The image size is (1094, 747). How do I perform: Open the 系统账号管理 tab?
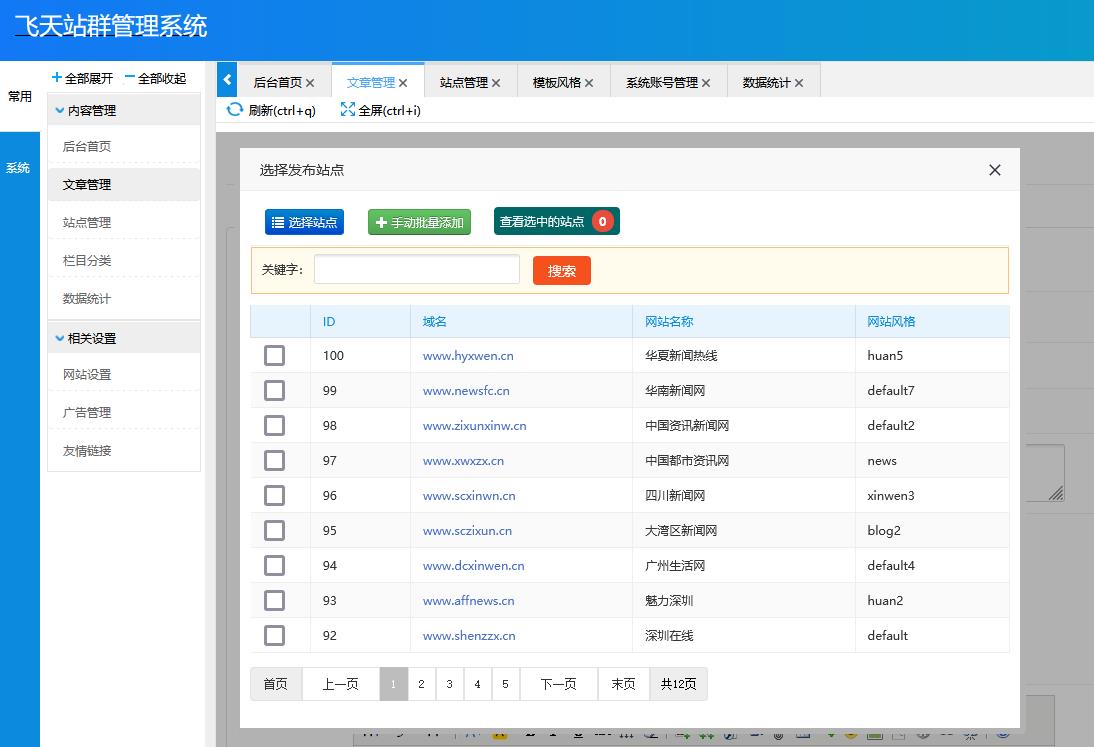coord(662,82)
